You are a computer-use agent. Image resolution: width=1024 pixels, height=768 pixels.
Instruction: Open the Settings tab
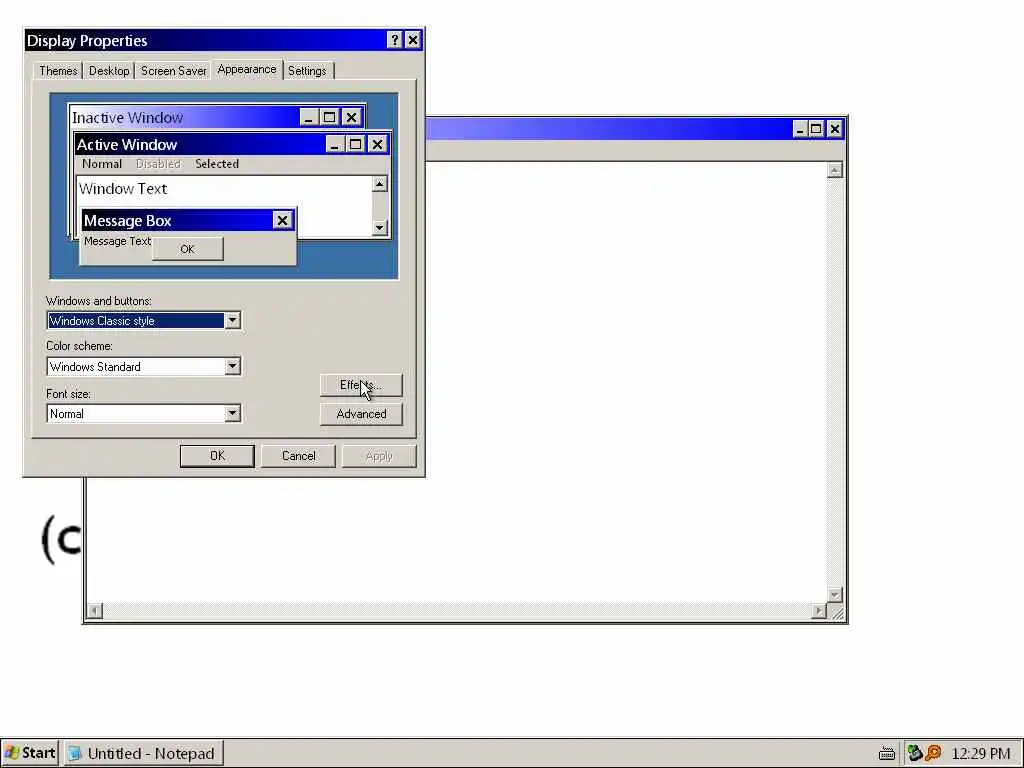tap(307, 71)
